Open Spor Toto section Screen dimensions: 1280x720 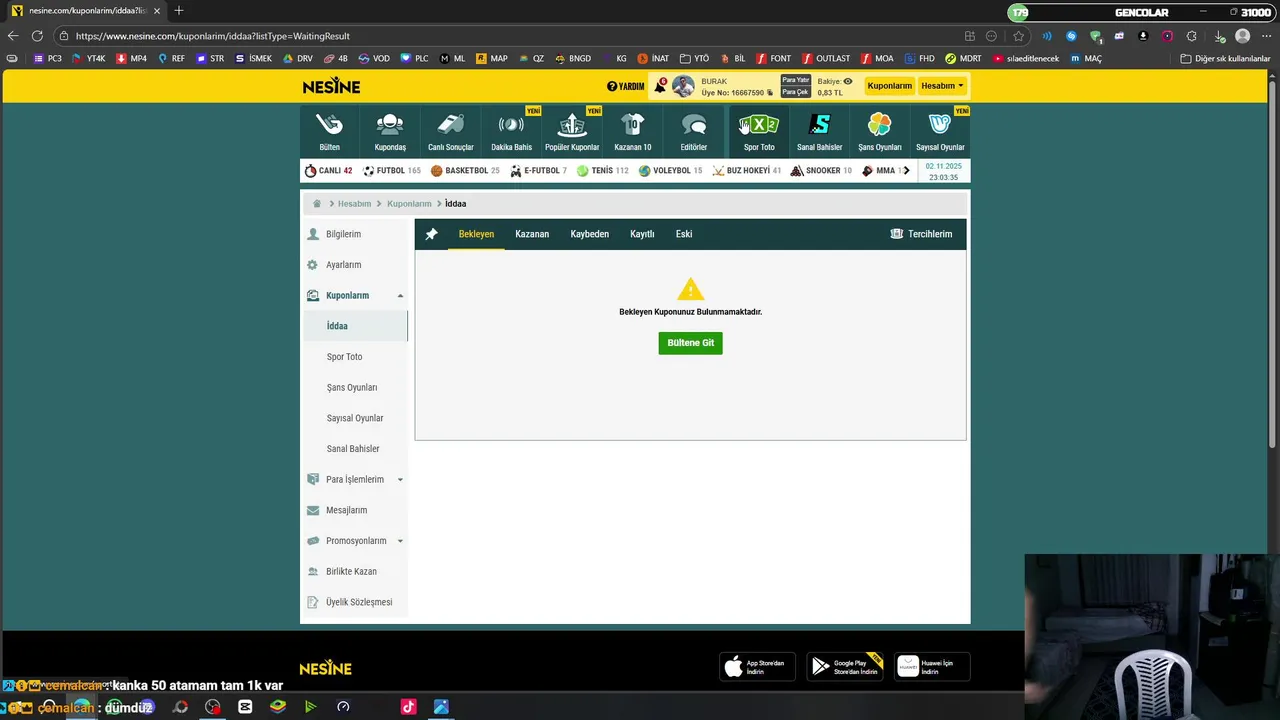pos(759,131)
